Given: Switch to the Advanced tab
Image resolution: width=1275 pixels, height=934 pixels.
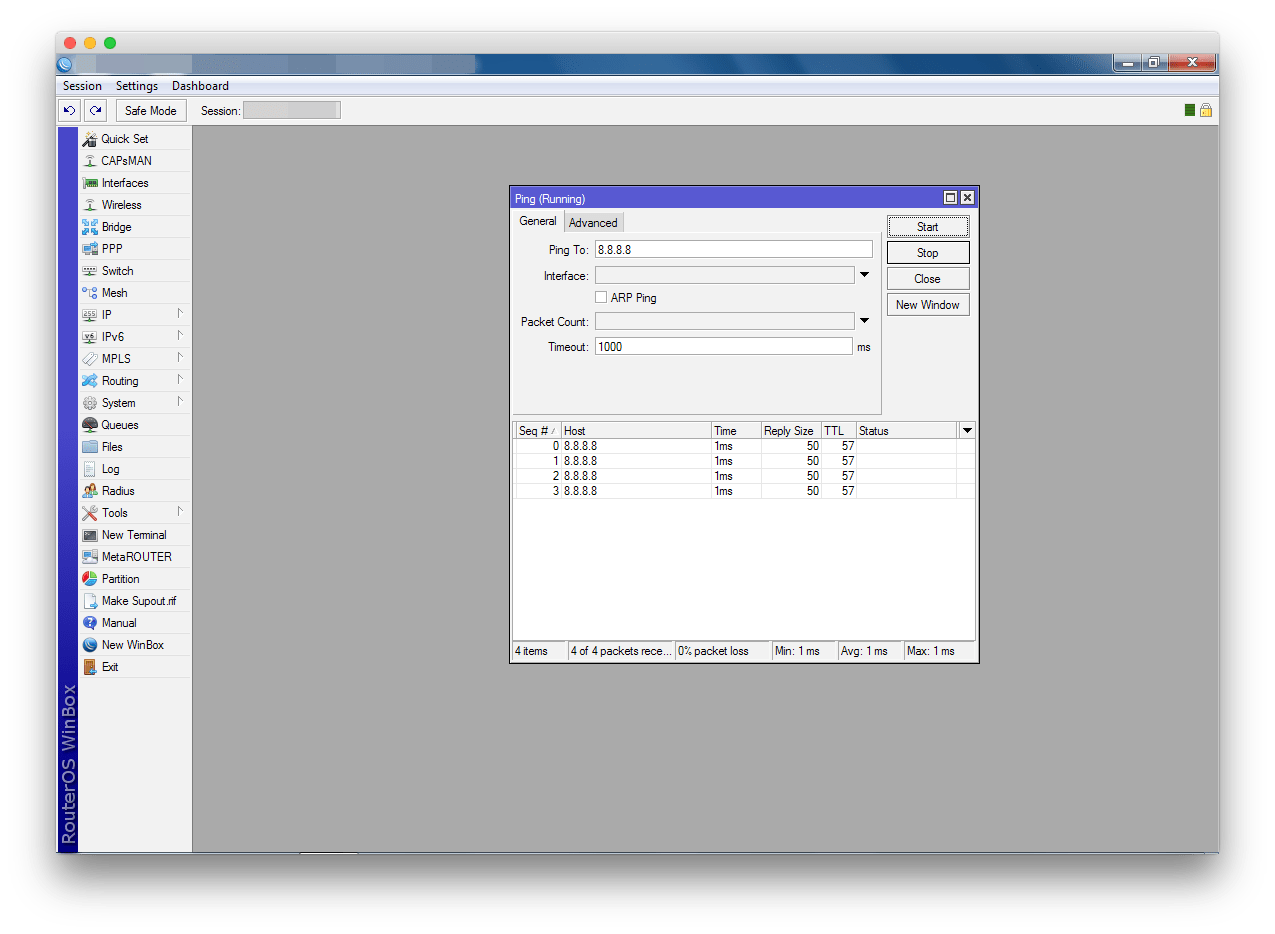Looking at the screenshot, I should coord(593,223).
